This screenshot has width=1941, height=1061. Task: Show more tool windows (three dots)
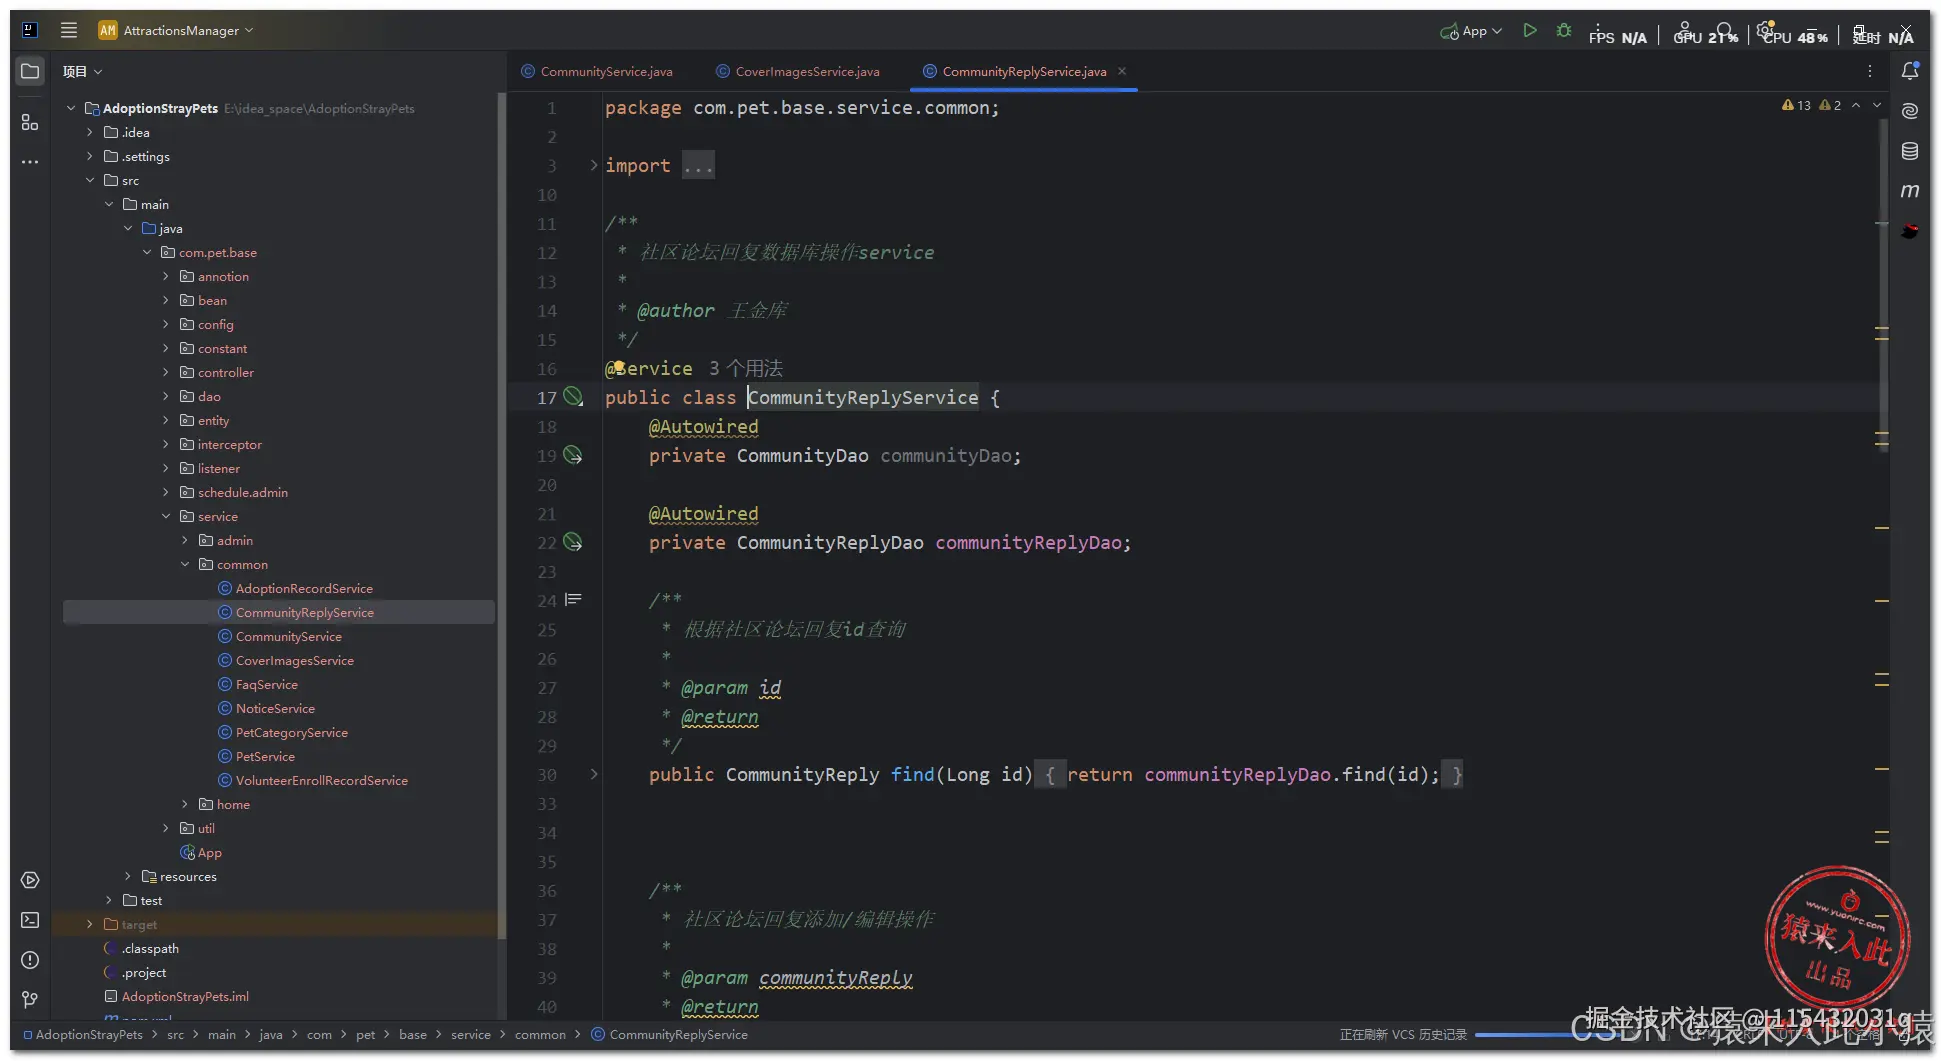click(30, 162)
